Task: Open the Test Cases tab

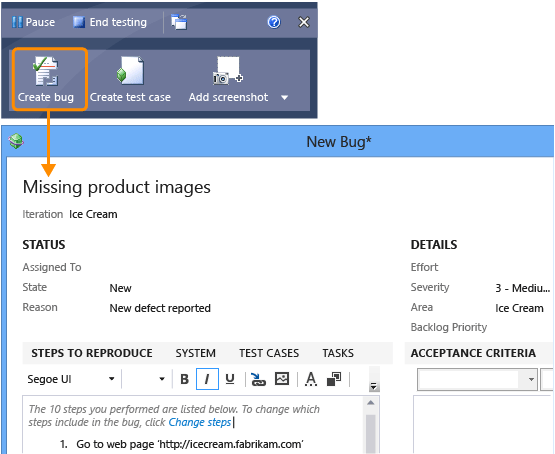Action: coord(269,353)
